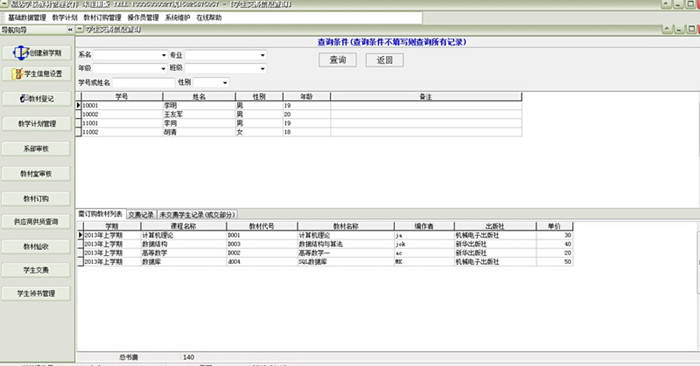700x366 pixels.
Task: Open 教材登记 in the sidebar
Action: [36, 99]
